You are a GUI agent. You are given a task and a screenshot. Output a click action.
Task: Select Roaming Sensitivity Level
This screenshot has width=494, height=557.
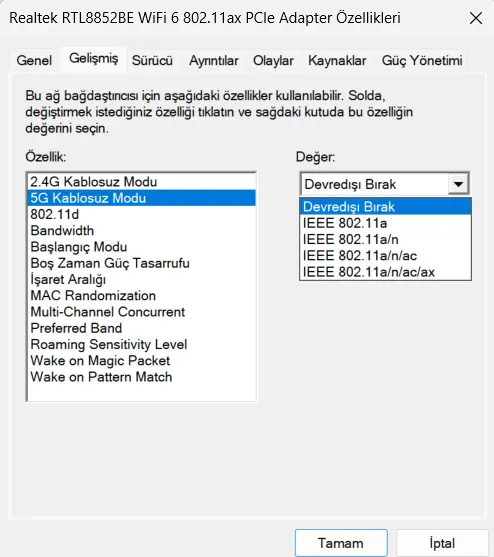tap(142, 345)
